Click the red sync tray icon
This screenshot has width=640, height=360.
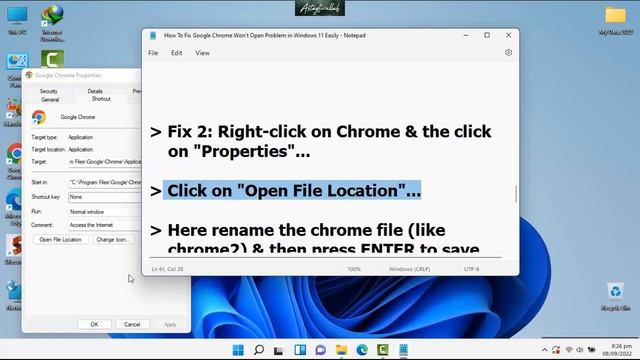coord(556,350)
